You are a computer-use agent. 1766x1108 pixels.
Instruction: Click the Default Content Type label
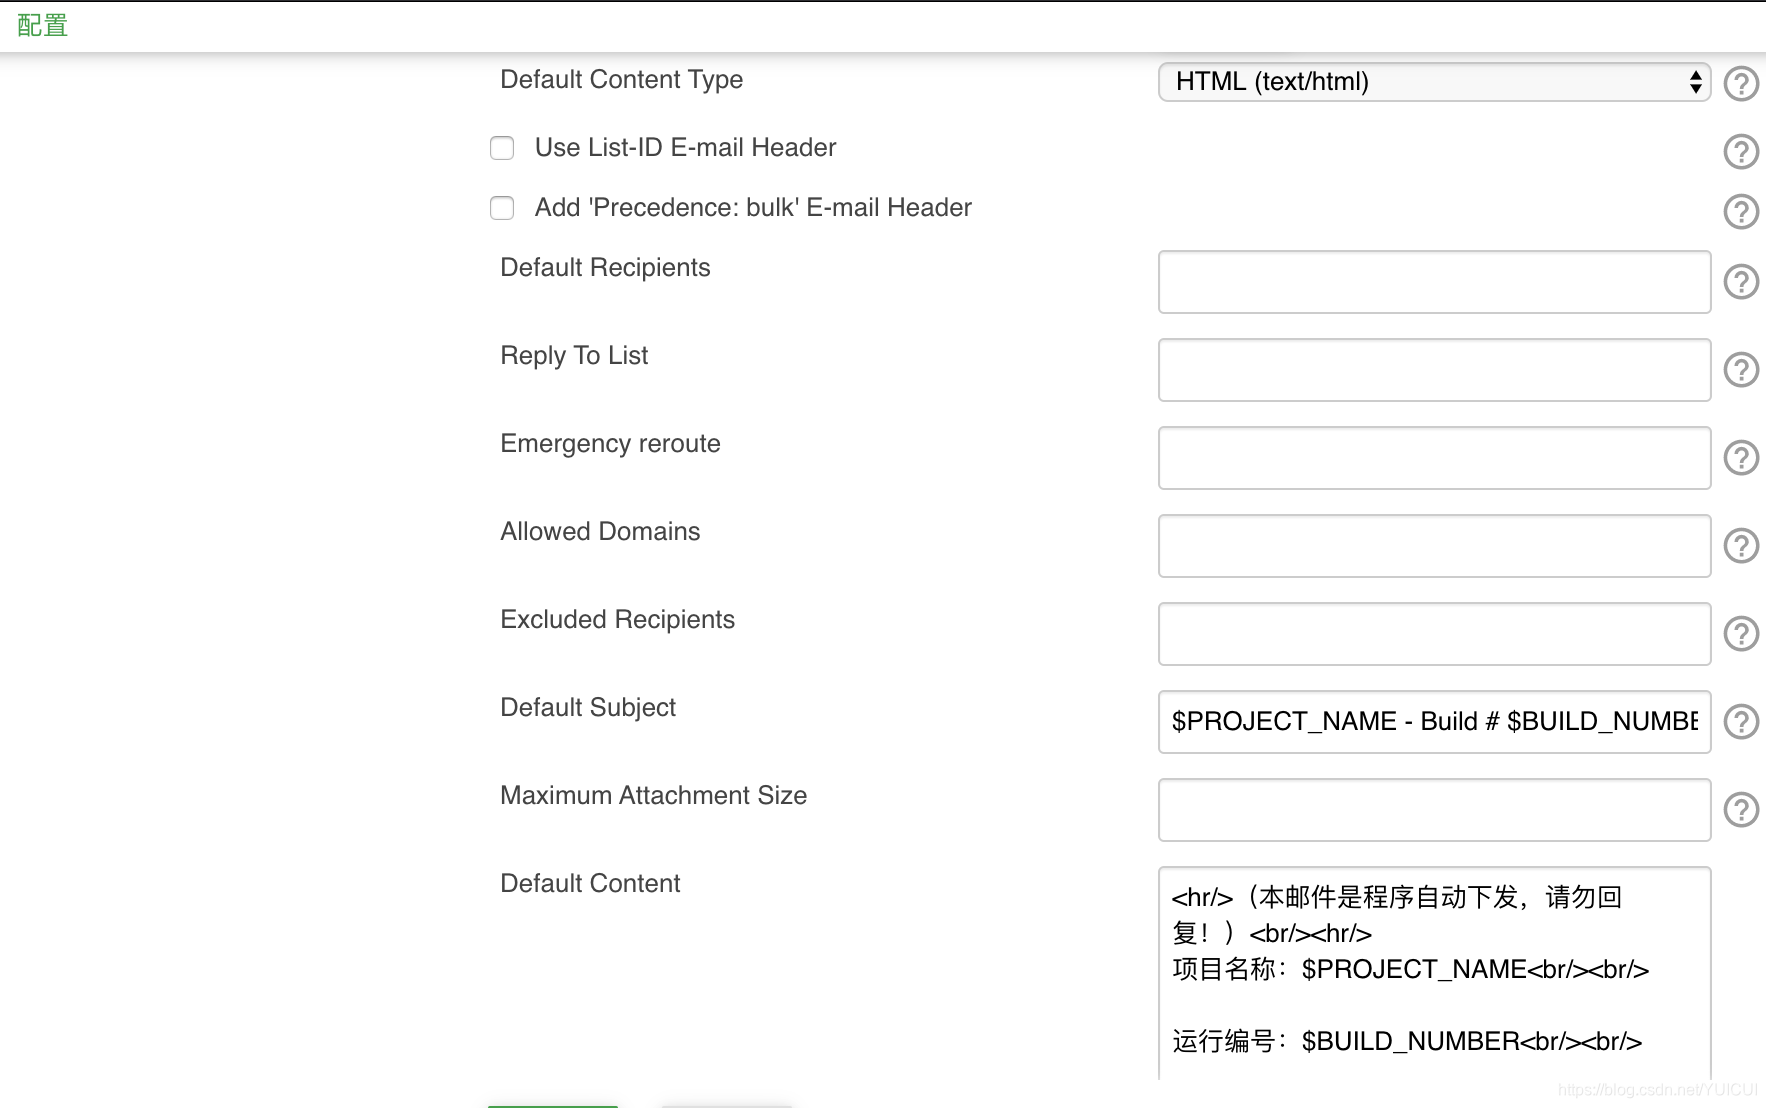click(x=621, y=80)
